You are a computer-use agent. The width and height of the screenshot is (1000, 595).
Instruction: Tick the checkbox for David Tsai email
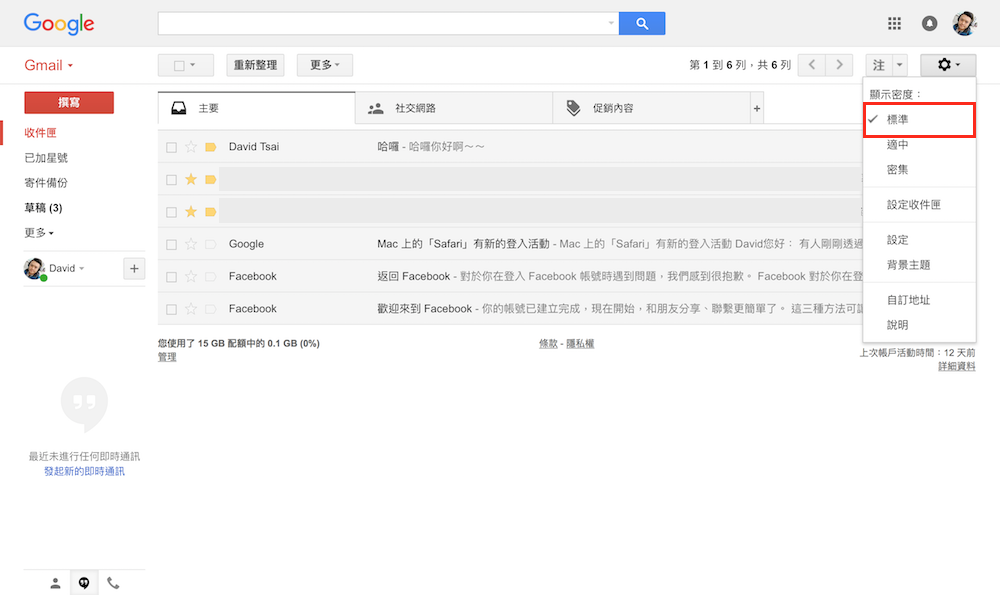pos(171,147)
